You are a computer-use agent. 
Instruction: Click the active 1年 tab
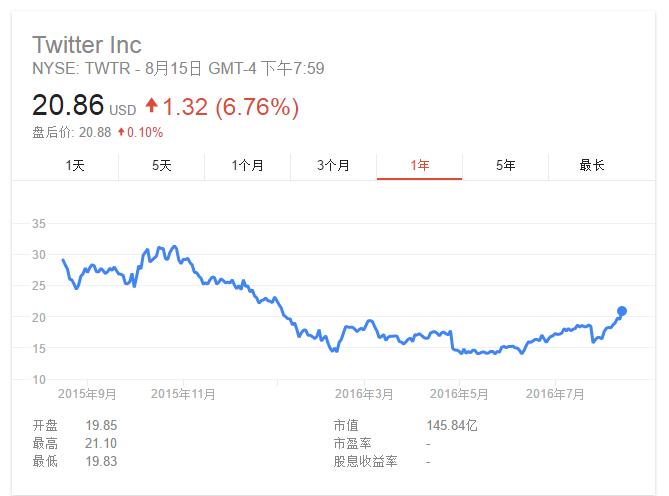(x=419, y=165)
